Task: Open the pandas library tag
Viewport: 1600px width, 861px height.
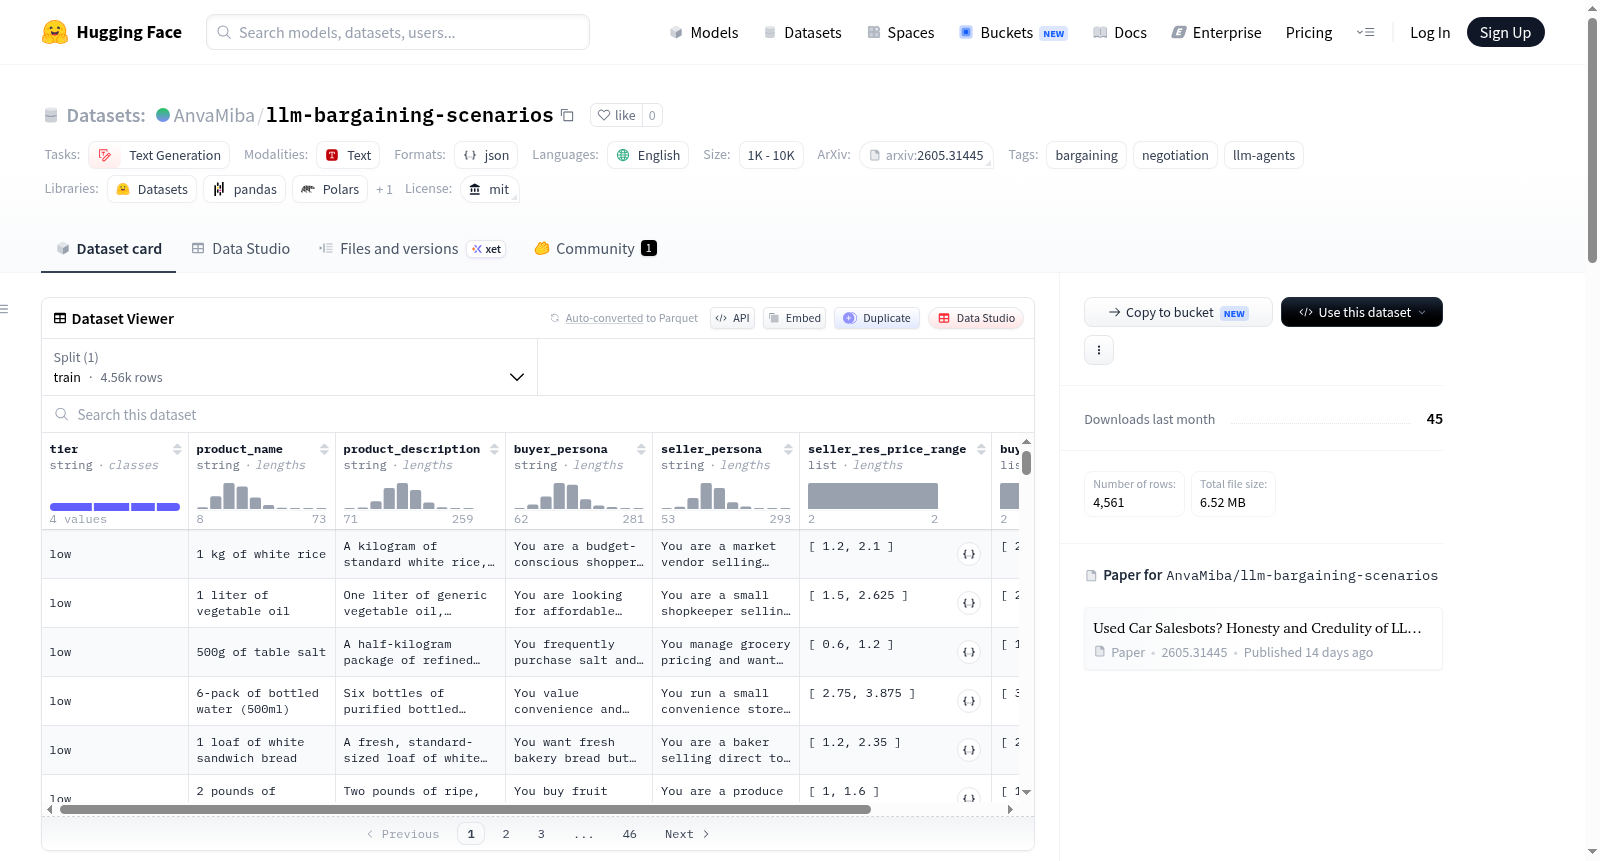Action: (x=245, y=189)
